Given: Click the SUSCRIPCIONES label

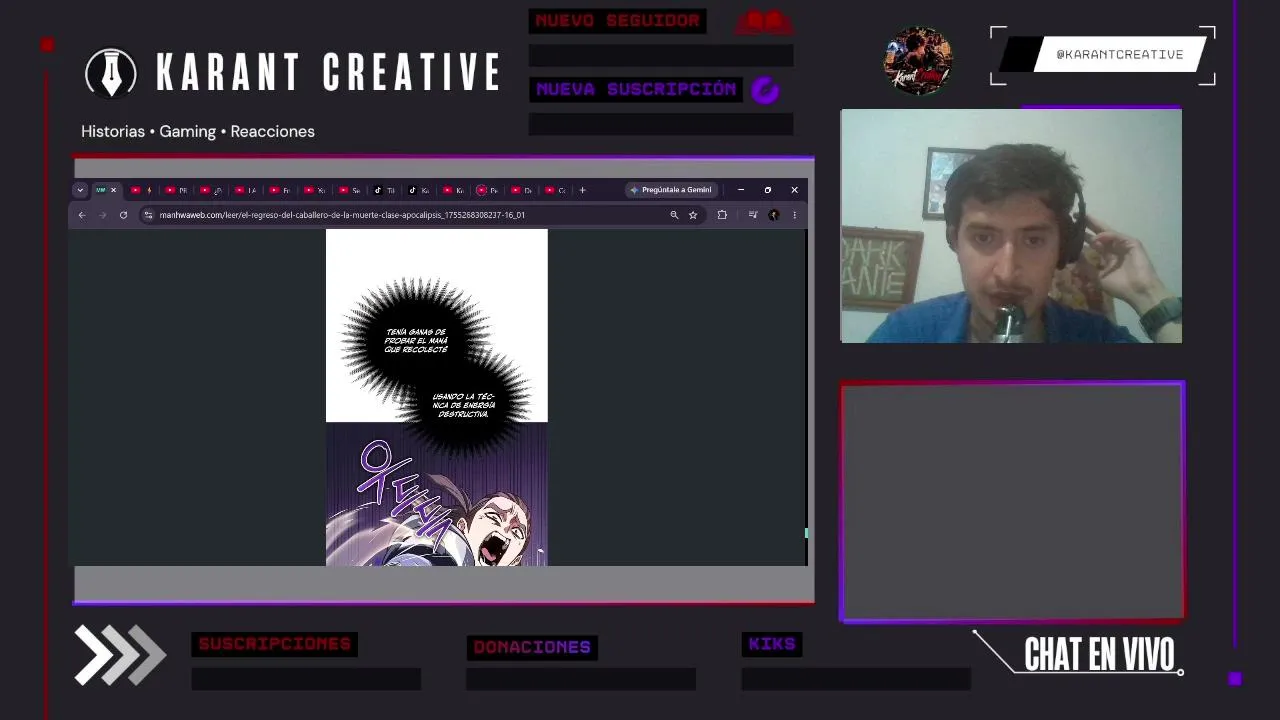Looking at the screenshot, I should [x=275, y=644].
